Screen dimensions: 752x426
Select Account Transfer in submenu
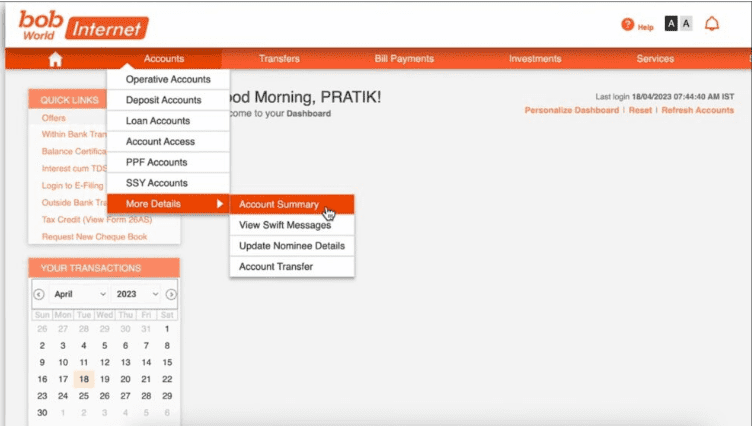[292, 266]
